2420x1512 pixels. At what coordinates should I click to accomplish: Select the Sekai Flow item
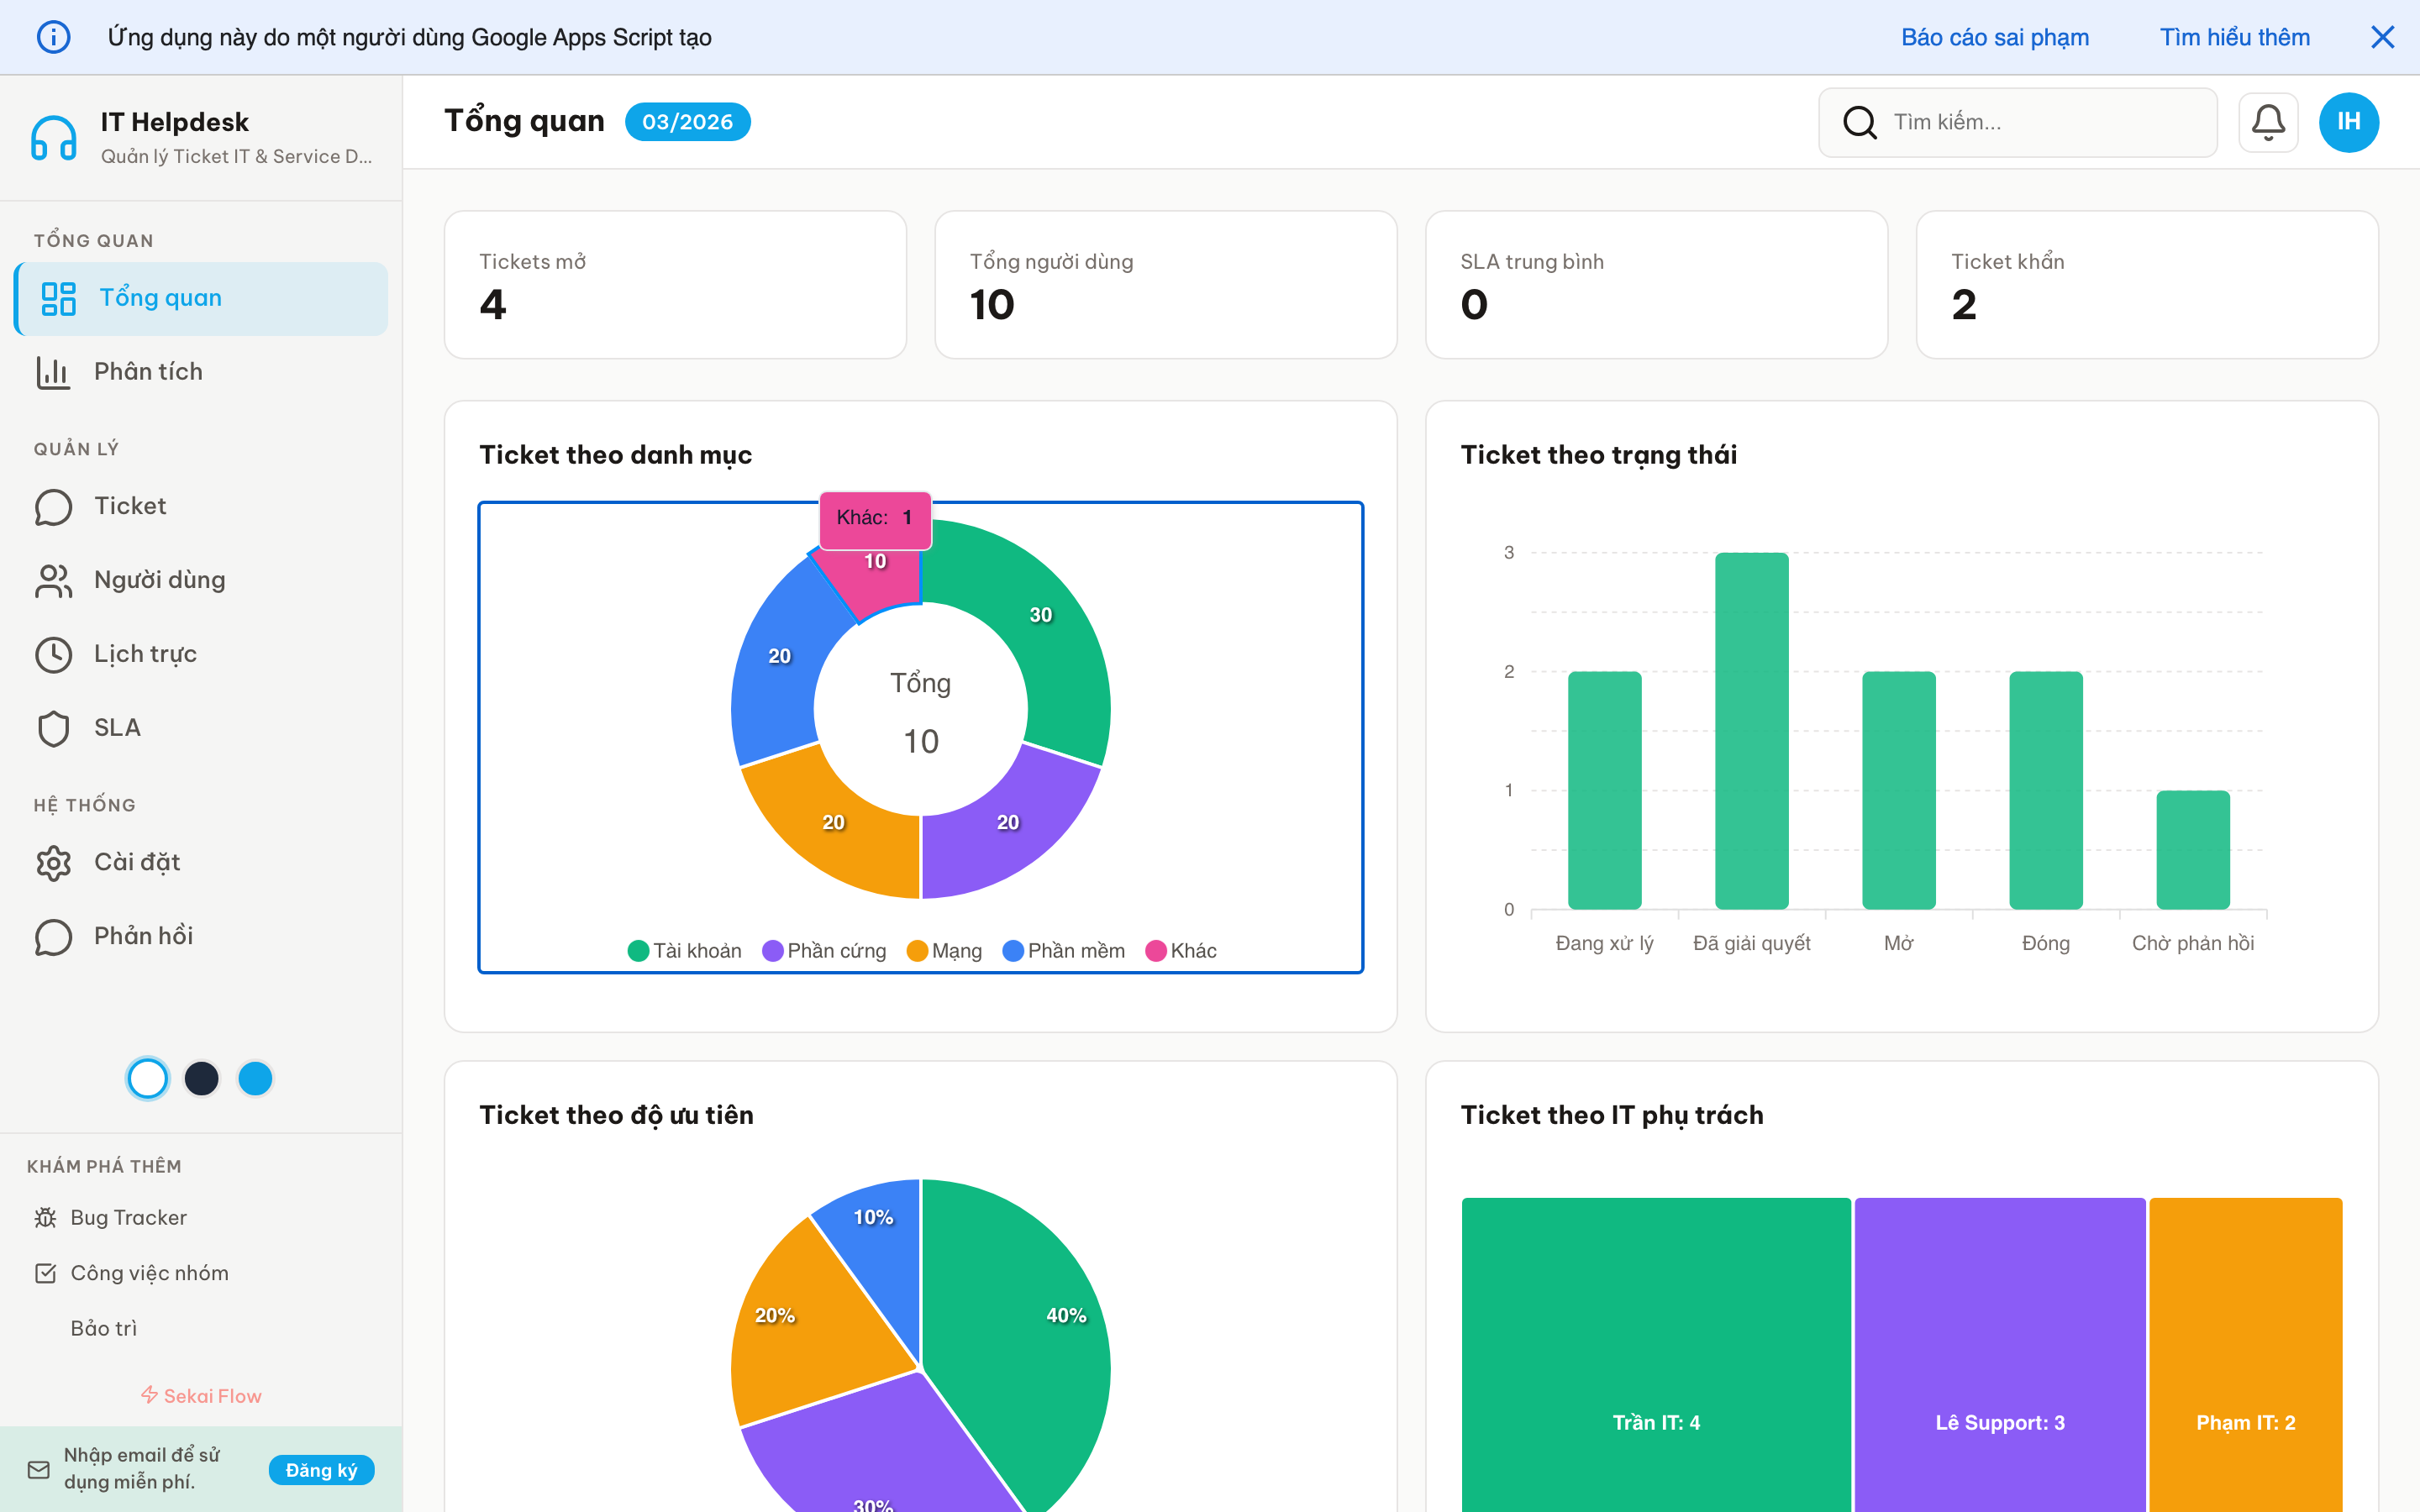click(x=200, y=1395)
